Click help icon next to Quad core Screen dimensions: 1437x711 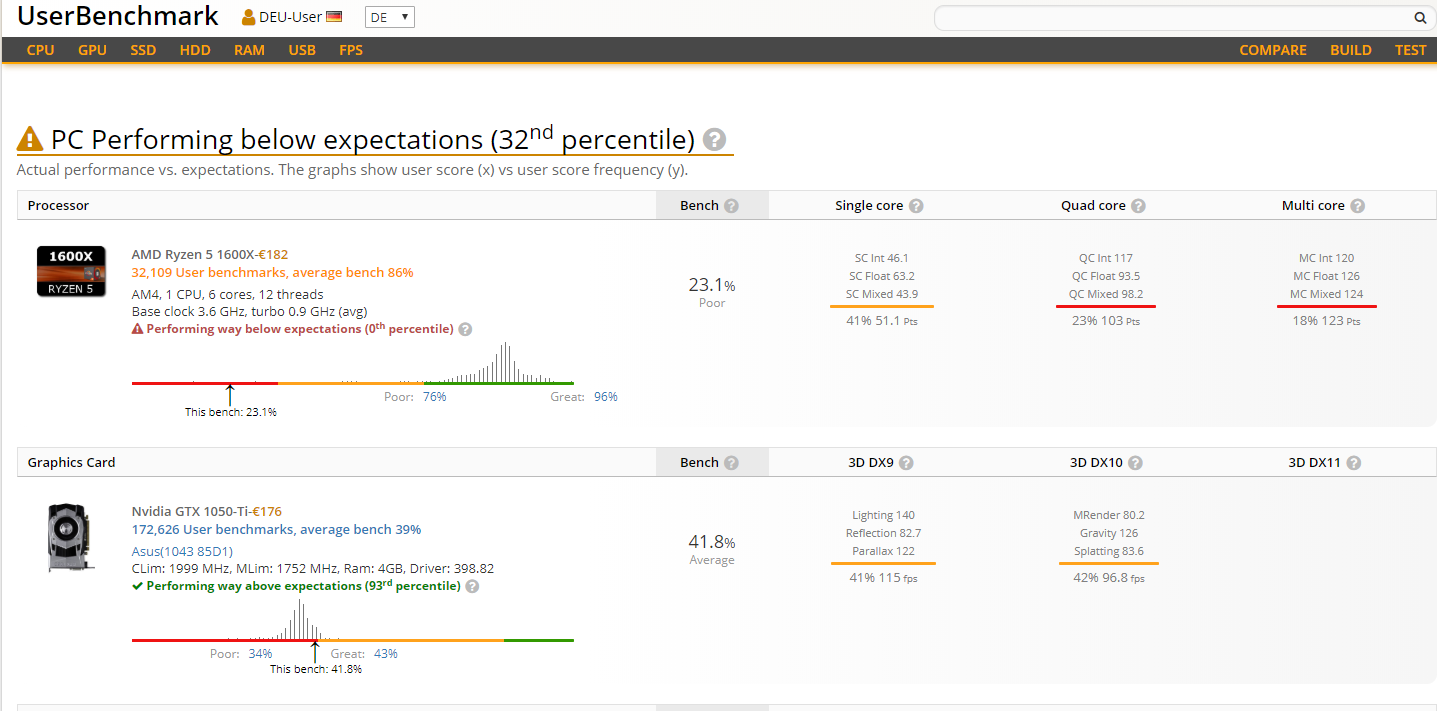coord(1138,206)
